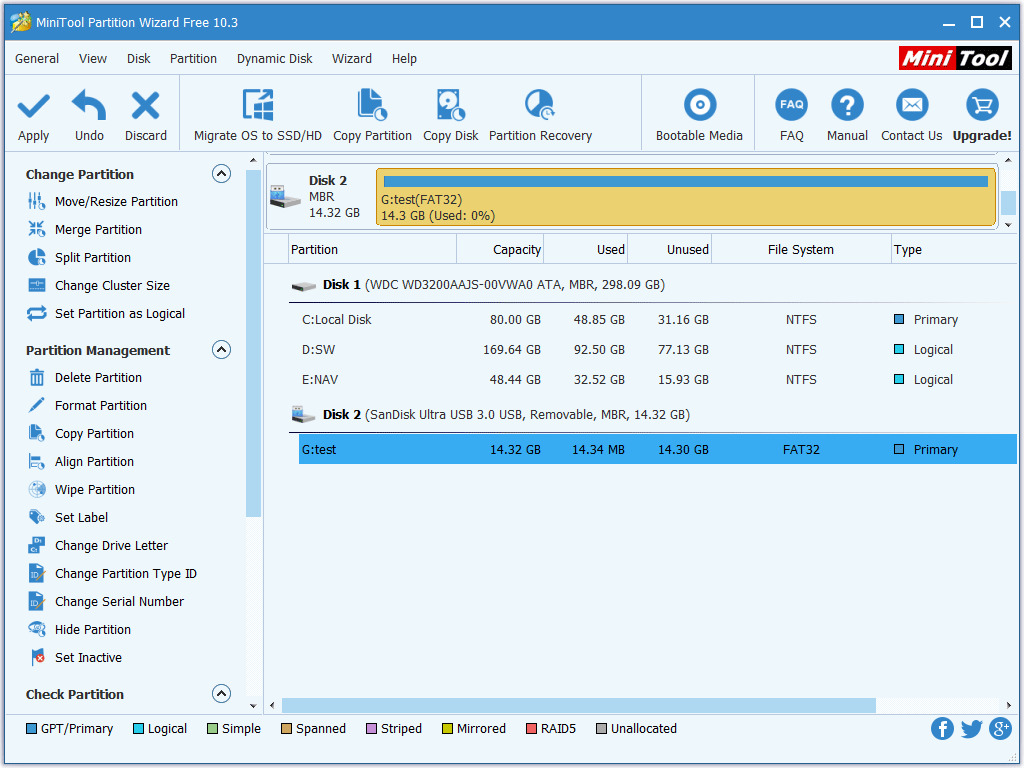Start Partition Recovery from toolbar

tap(540, 106)
